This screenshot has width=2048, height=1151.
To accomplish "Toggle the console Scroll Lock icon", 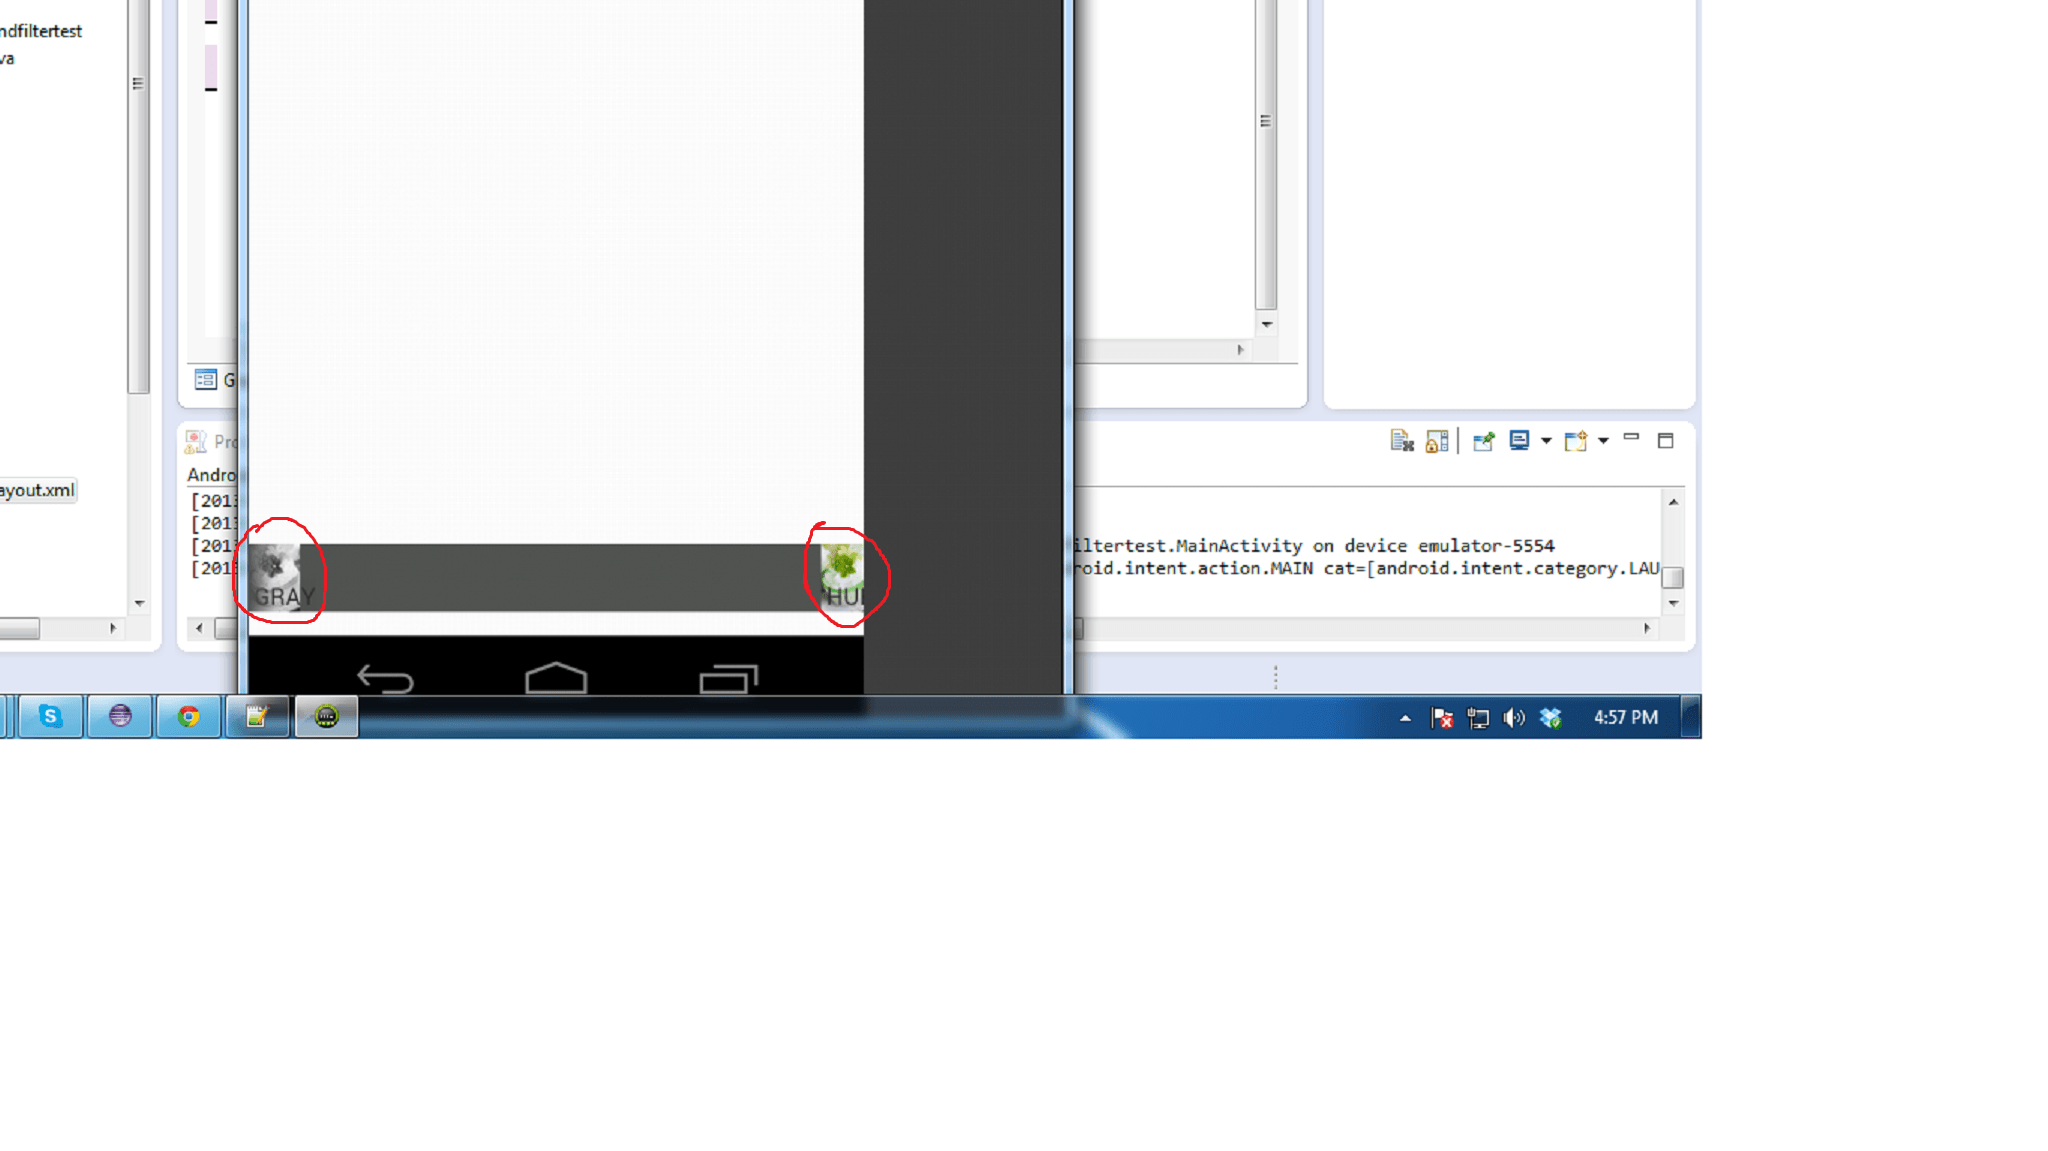I will point(1437,441).
